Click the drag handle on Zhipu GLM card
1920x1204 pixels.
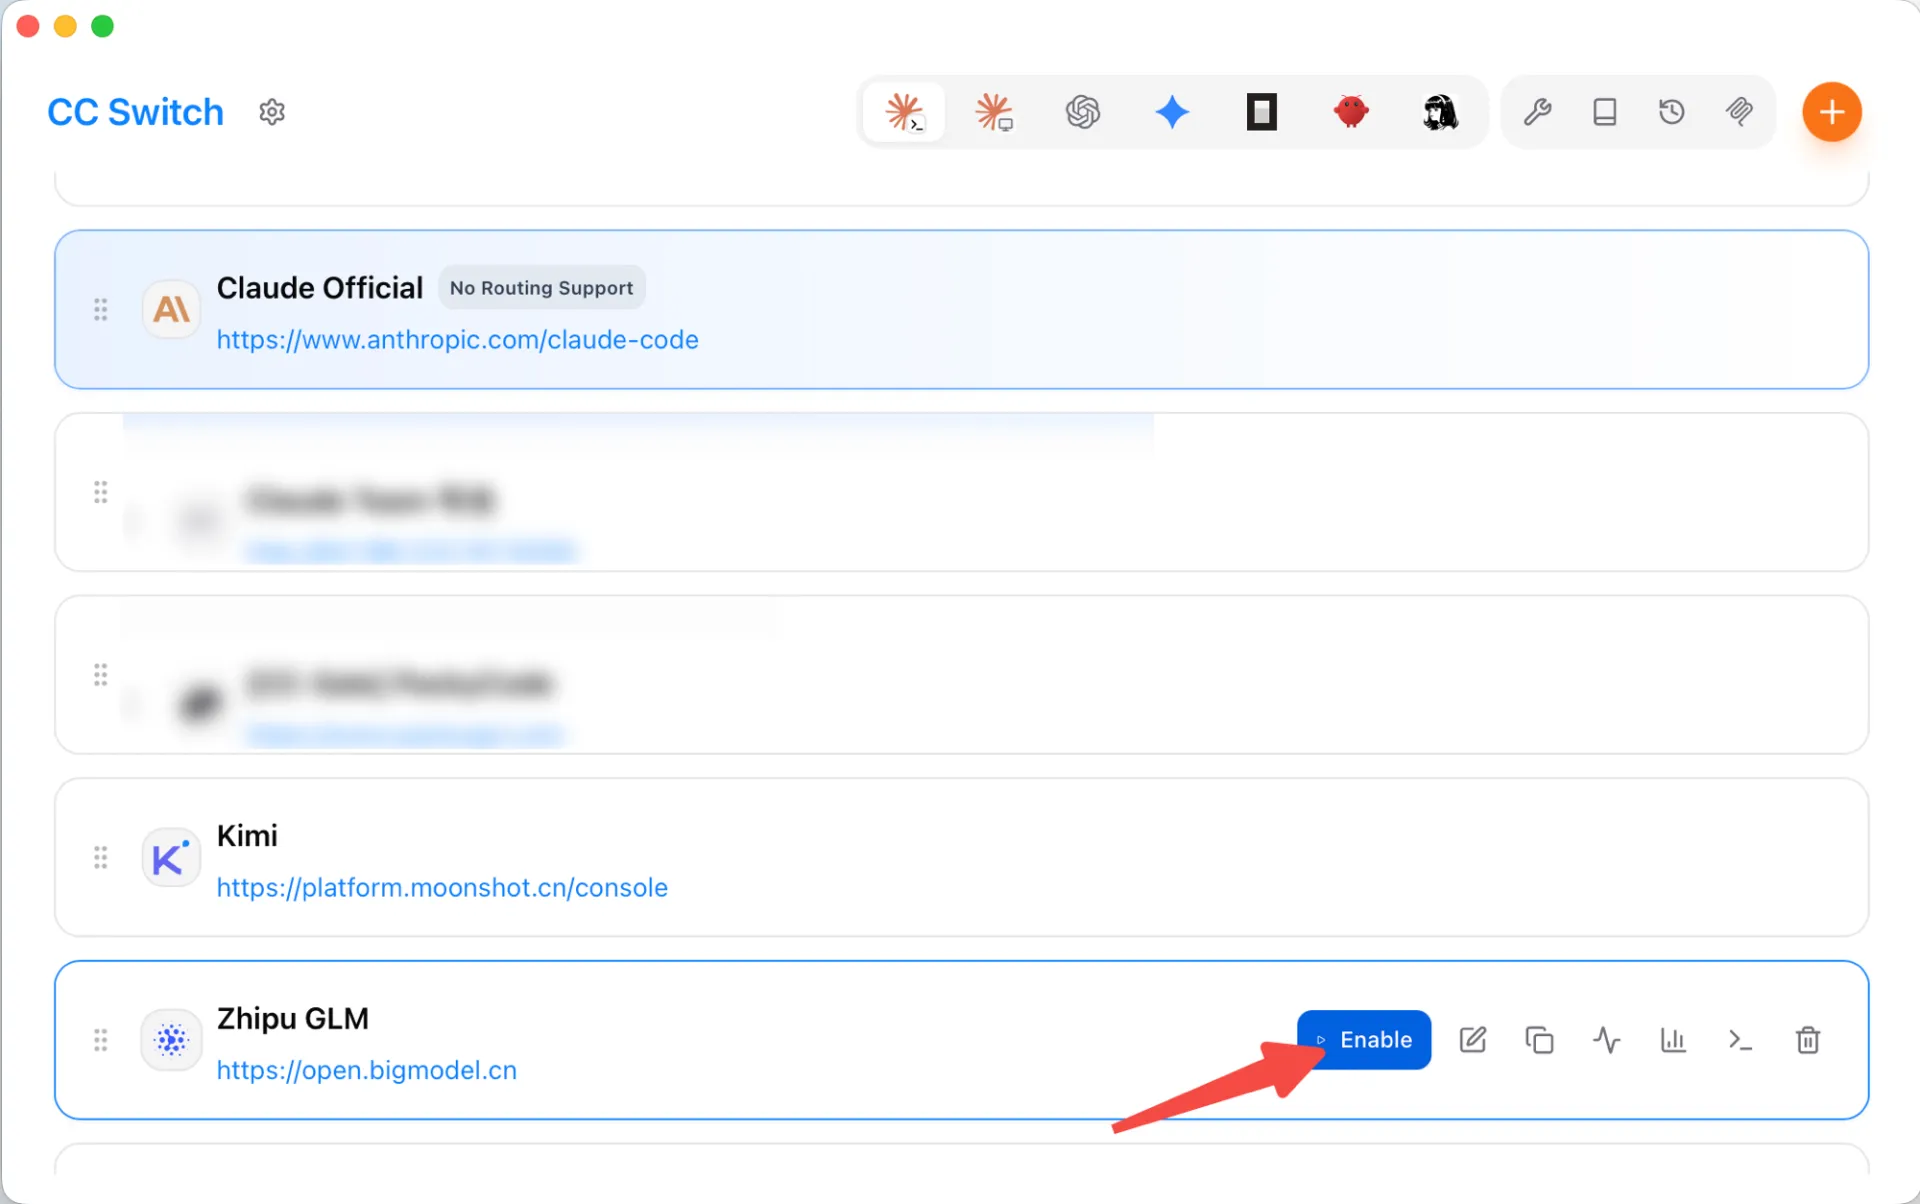[101, 1040]
